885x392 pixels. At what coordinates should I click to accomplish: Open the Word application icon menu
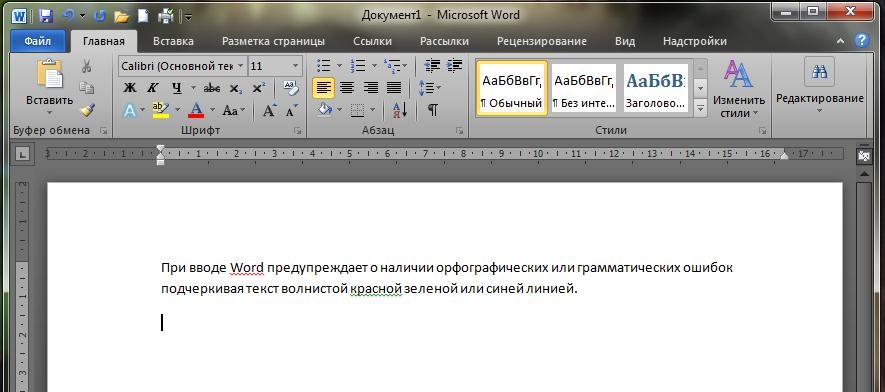coord(19,16)
